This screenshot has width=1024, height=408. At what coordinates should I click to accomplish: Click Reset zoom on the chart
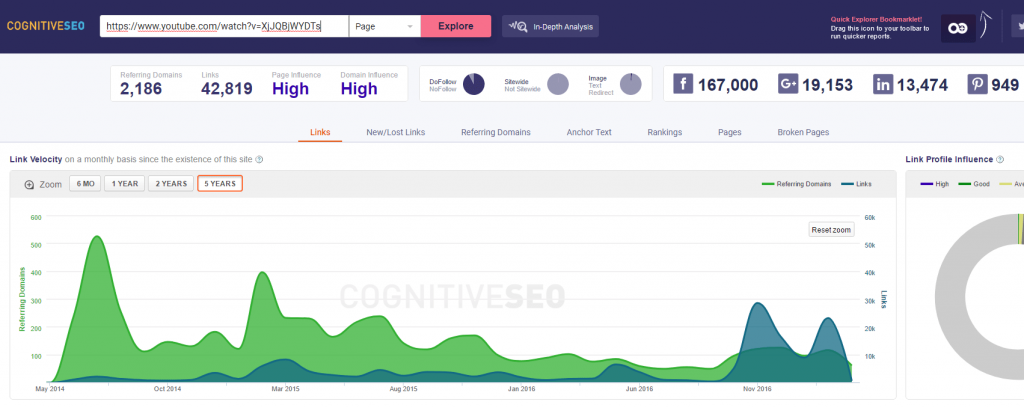coord(830,230)
